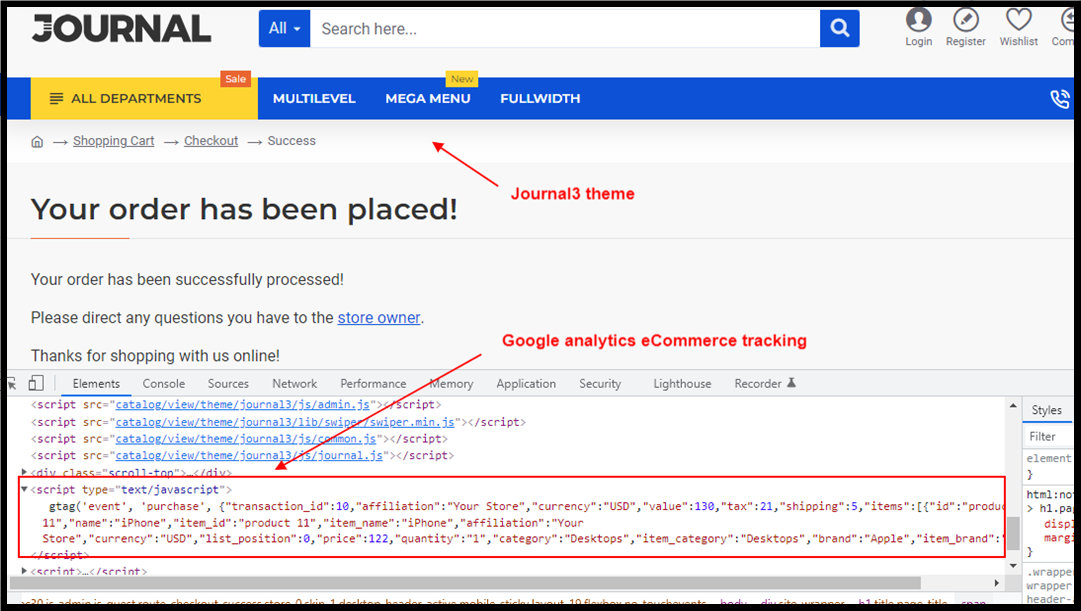Collapse the text/javascript script node
The width and height of the screenshot is (1081, 611).
coord(25,490)
